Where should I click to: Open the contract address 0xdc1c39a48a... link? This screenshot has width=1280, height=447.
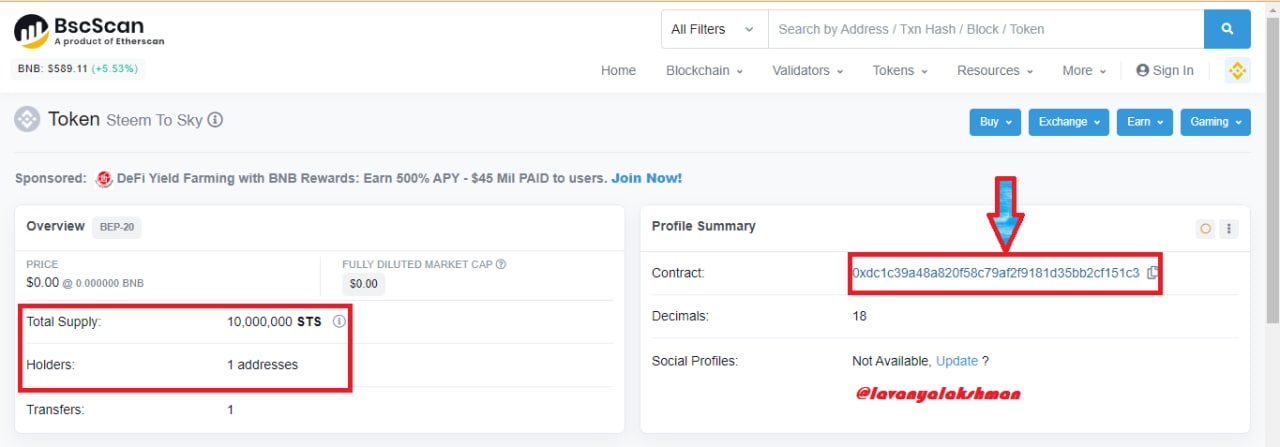995,272
